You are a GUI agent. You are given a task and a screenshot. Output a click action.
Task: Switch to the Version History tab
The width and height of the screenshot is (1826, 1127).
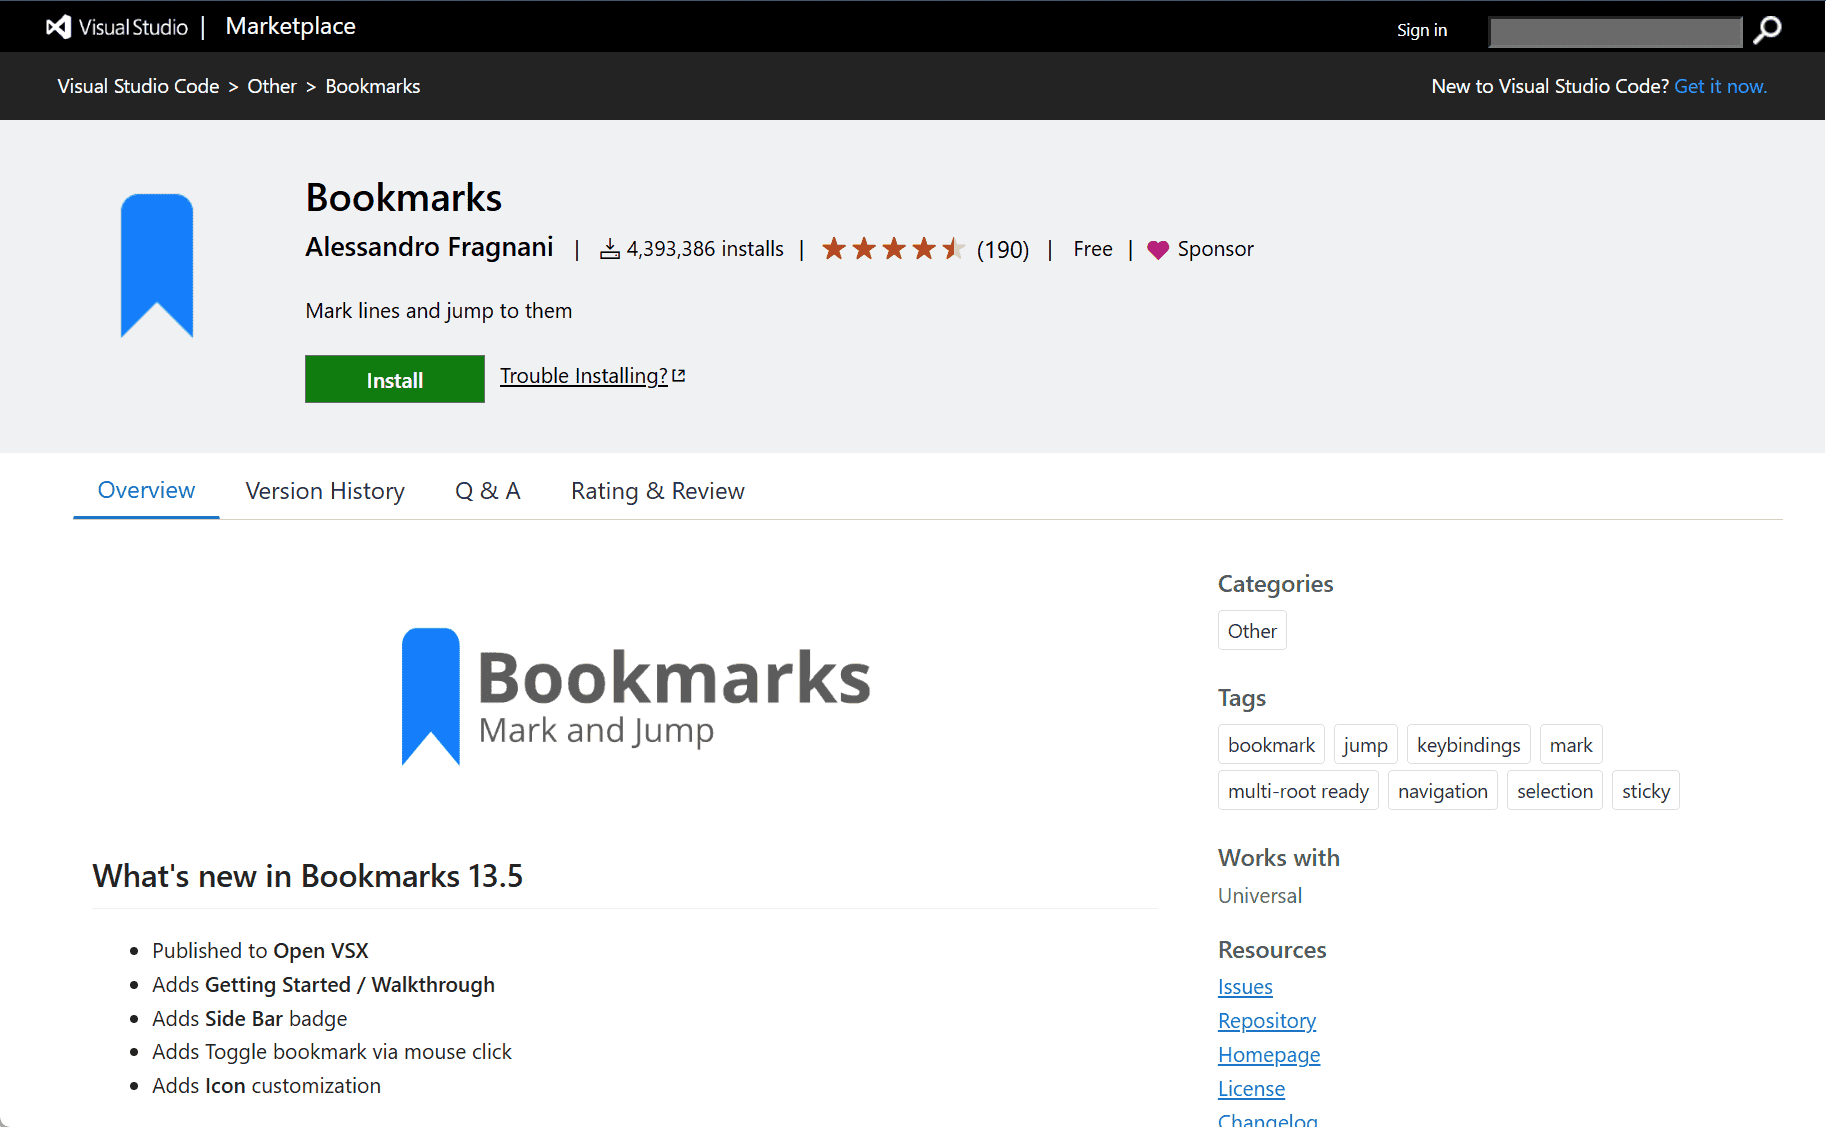coord(325,491)
